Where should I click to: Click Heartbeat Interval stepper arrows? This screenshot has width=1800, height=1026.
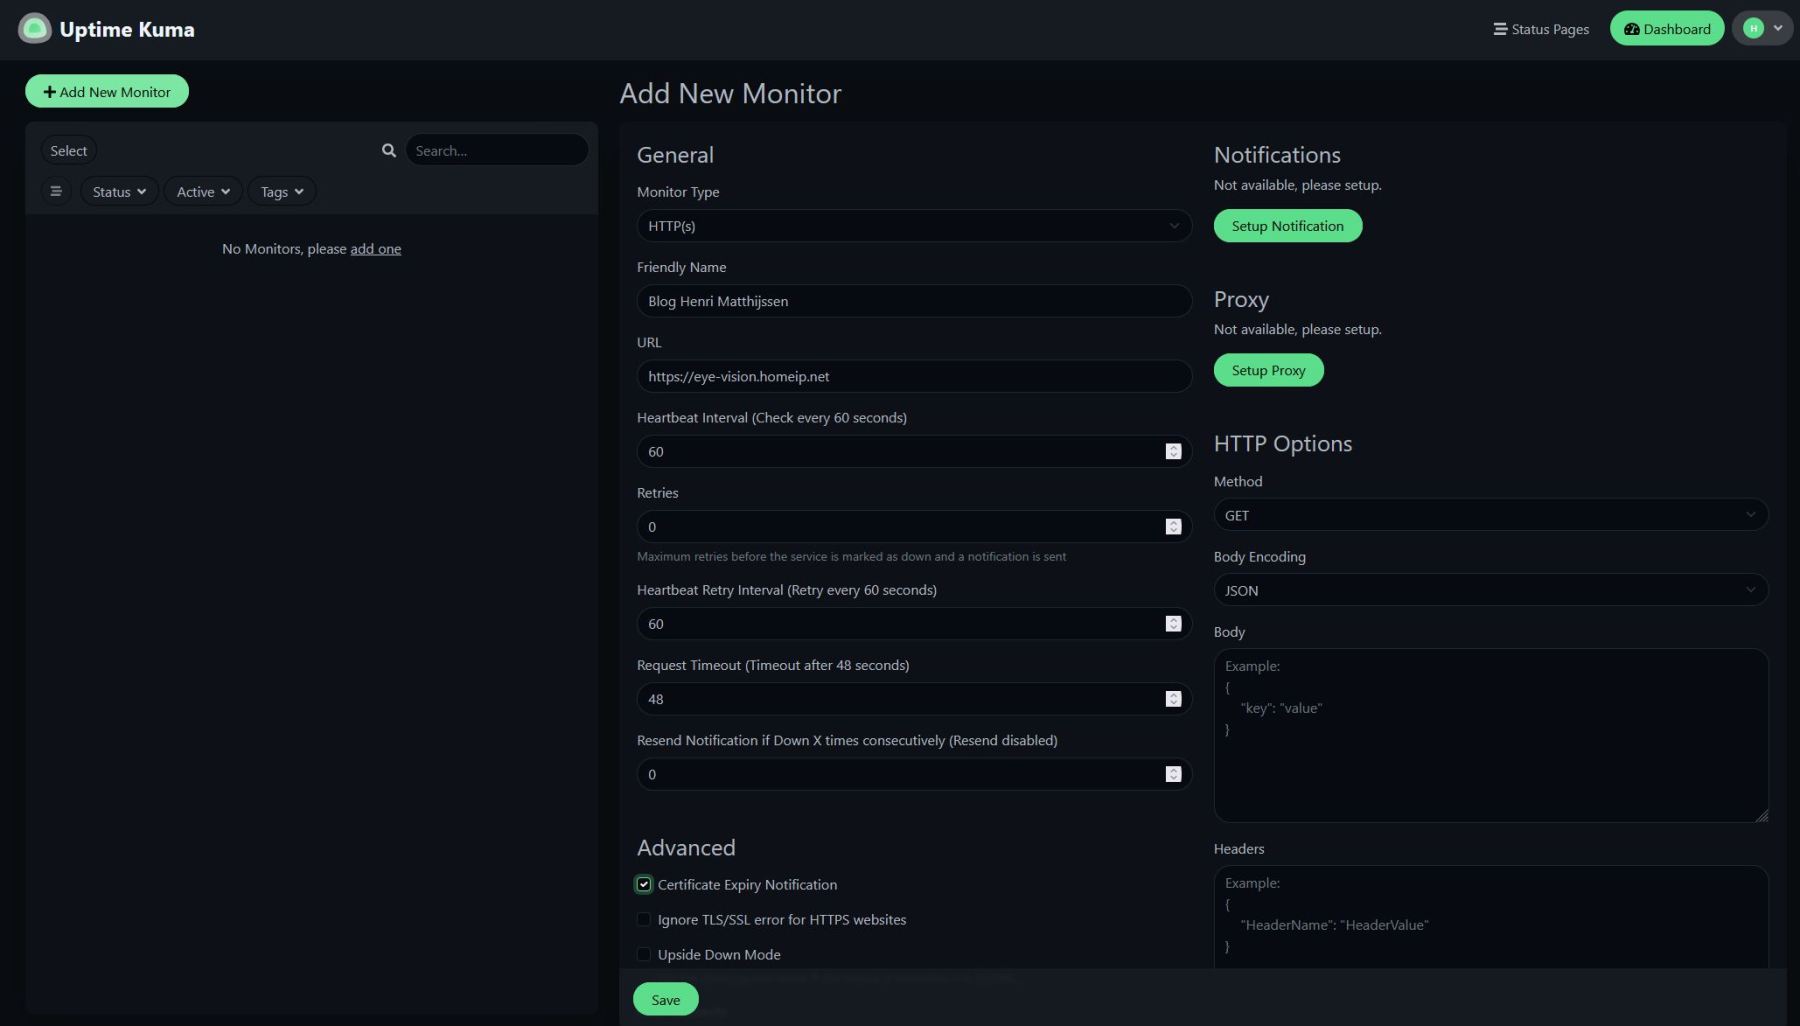pos(1173,452)
